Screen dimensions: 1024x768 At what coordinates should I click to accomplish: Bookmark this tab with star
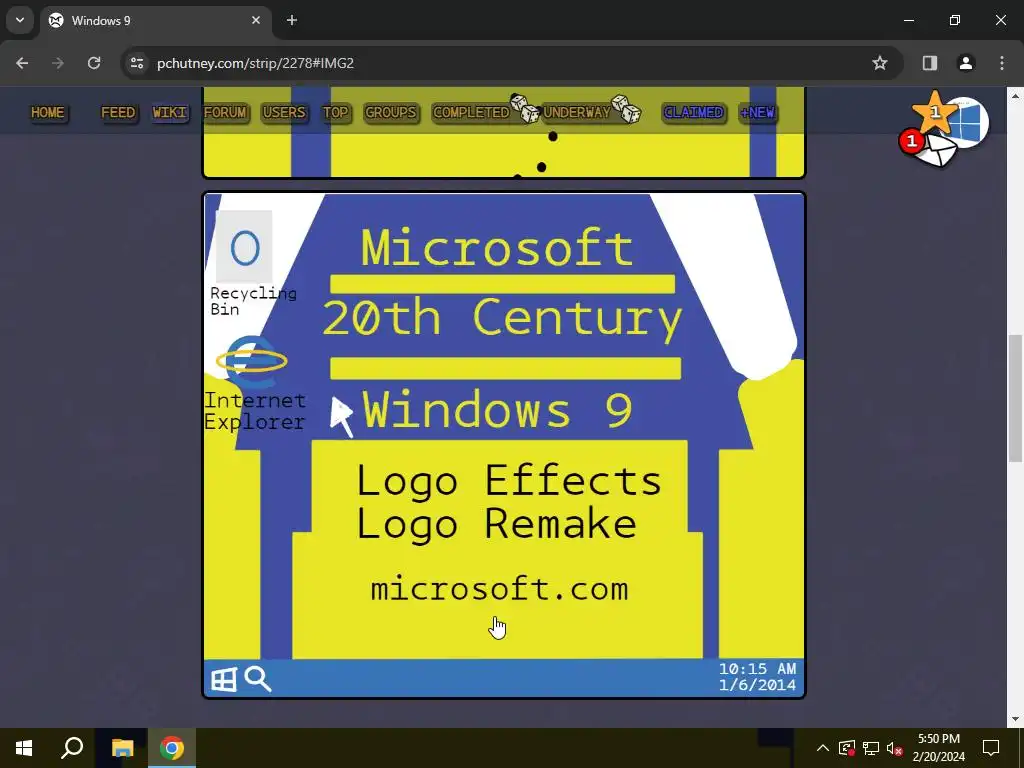click(x=880, y=63)
